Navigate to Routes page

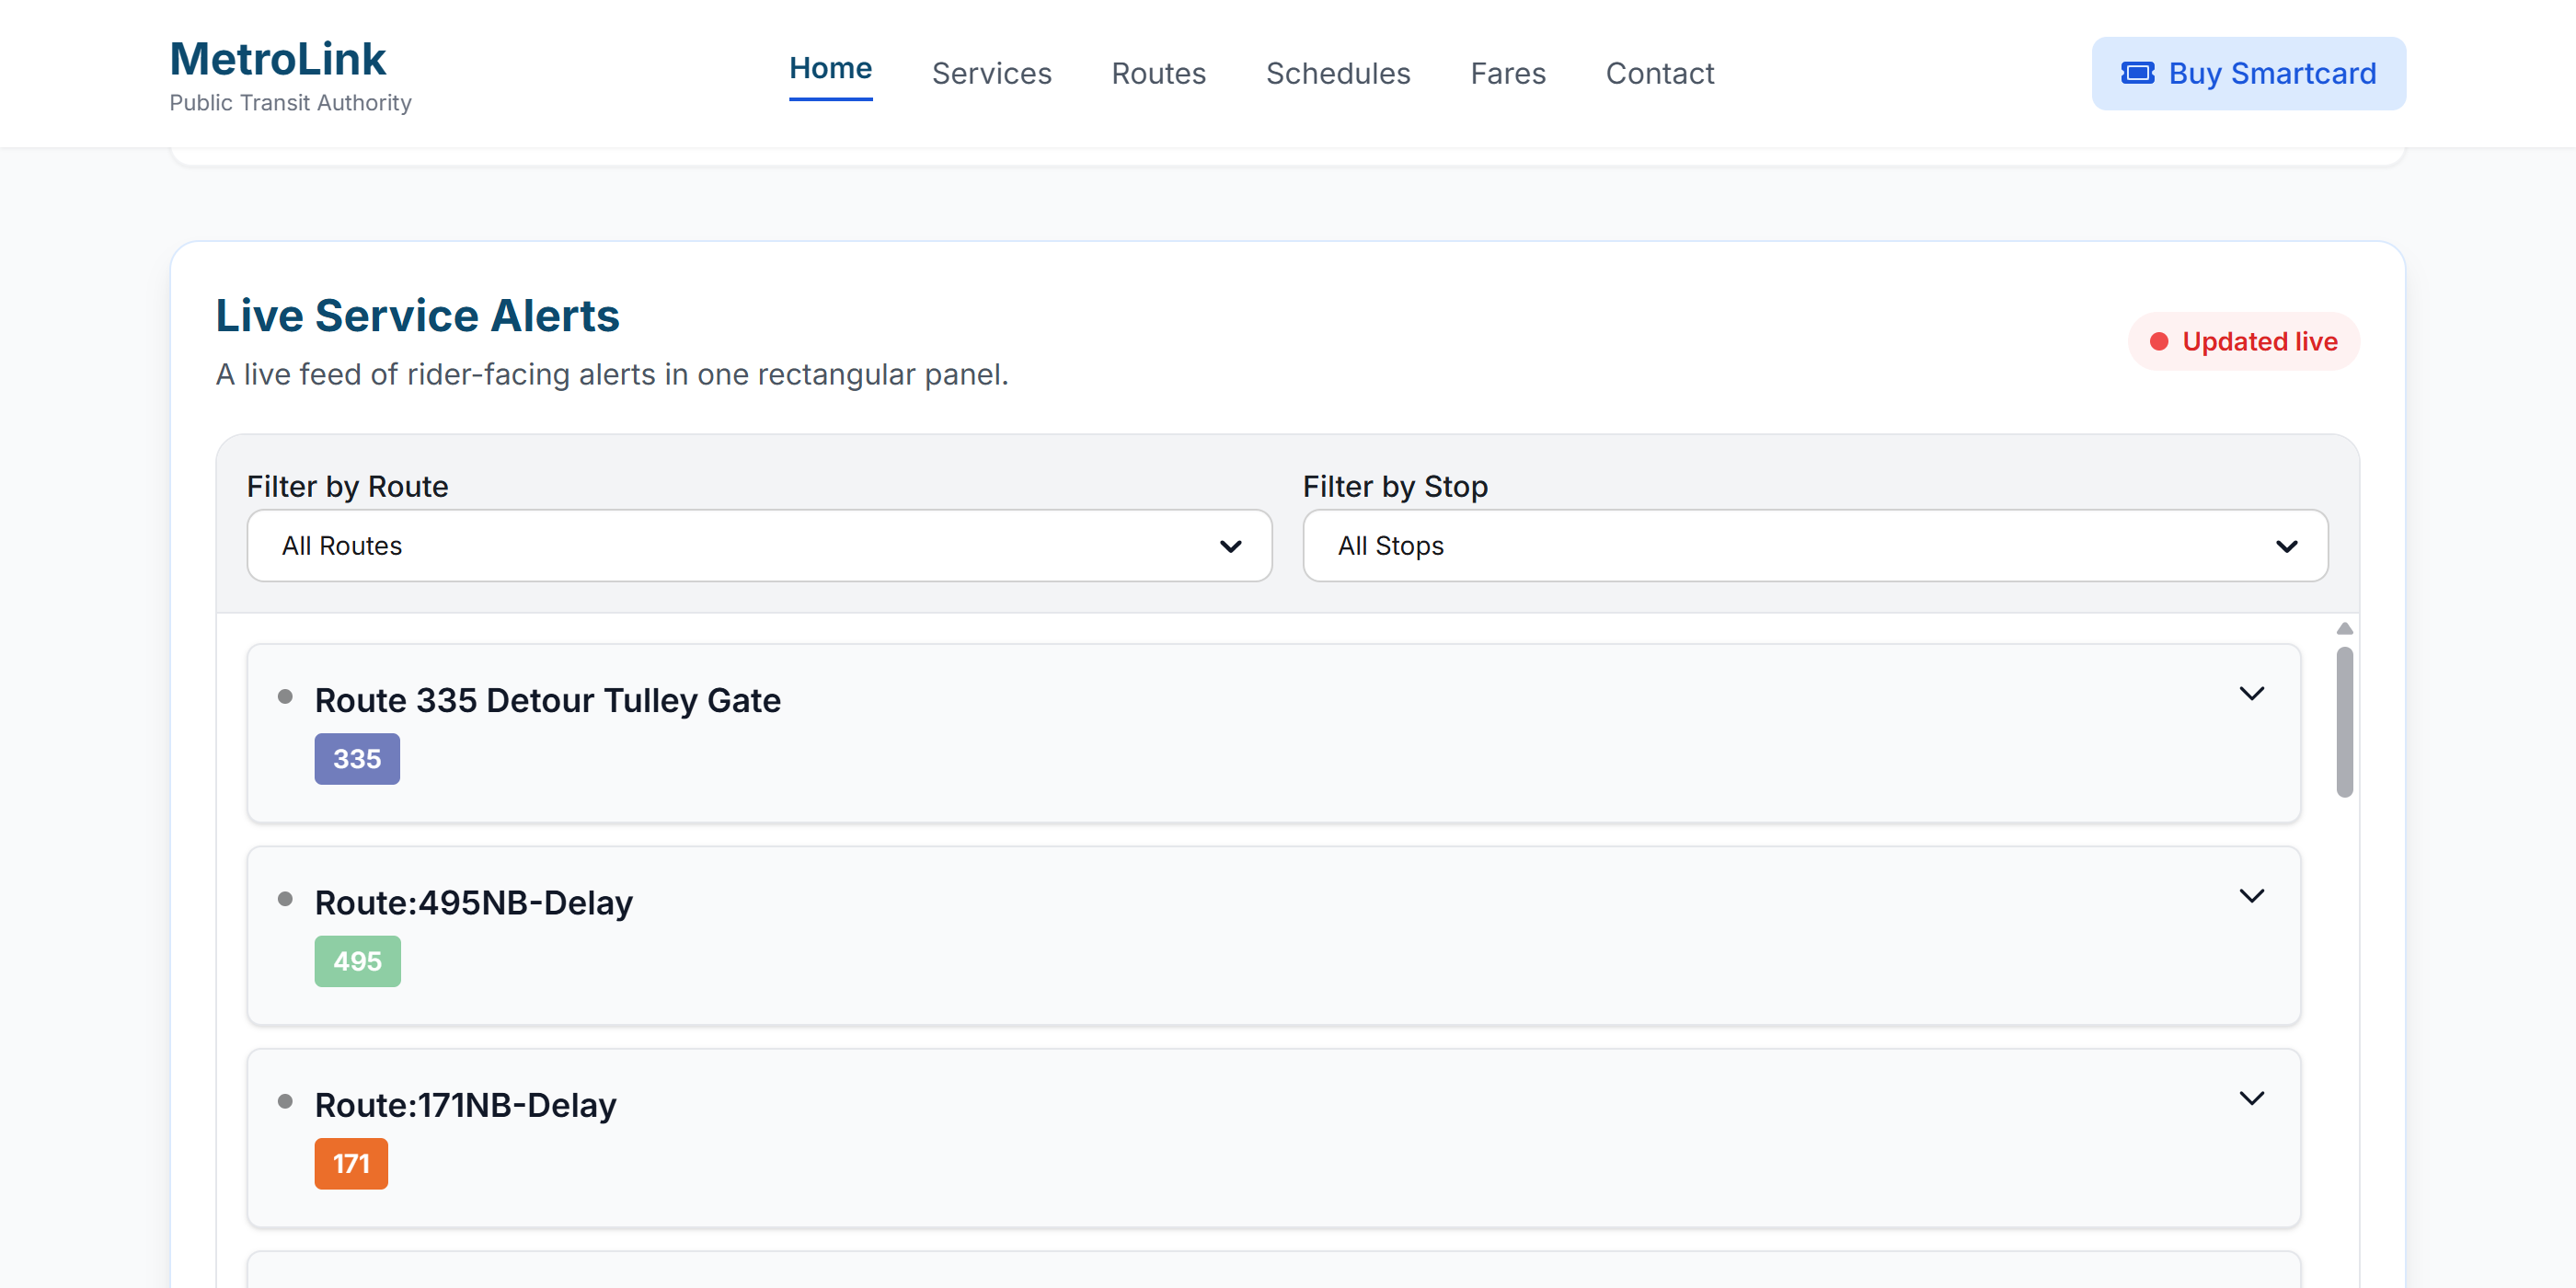point(1158,73)
